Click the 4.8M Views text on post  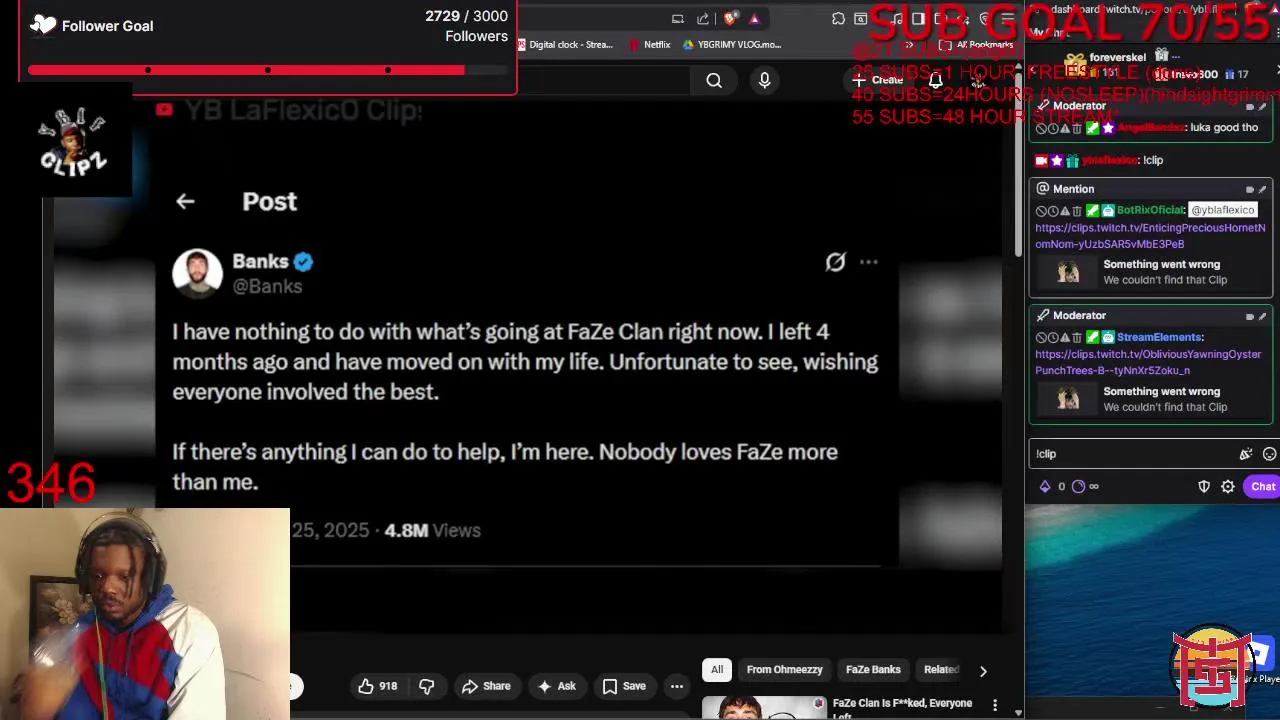[432, 531]
